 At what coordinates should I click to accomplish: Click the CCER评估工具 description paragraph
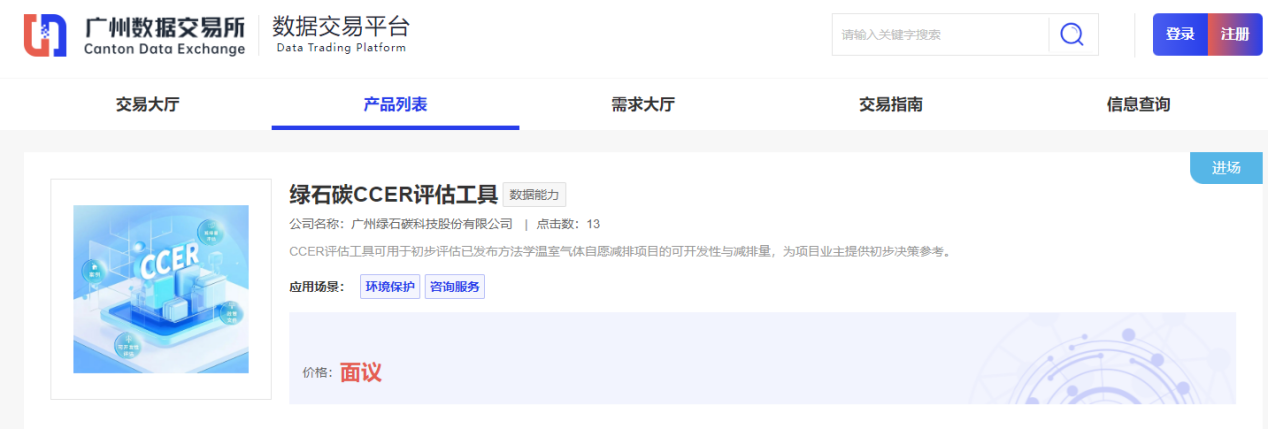[619, 251]
